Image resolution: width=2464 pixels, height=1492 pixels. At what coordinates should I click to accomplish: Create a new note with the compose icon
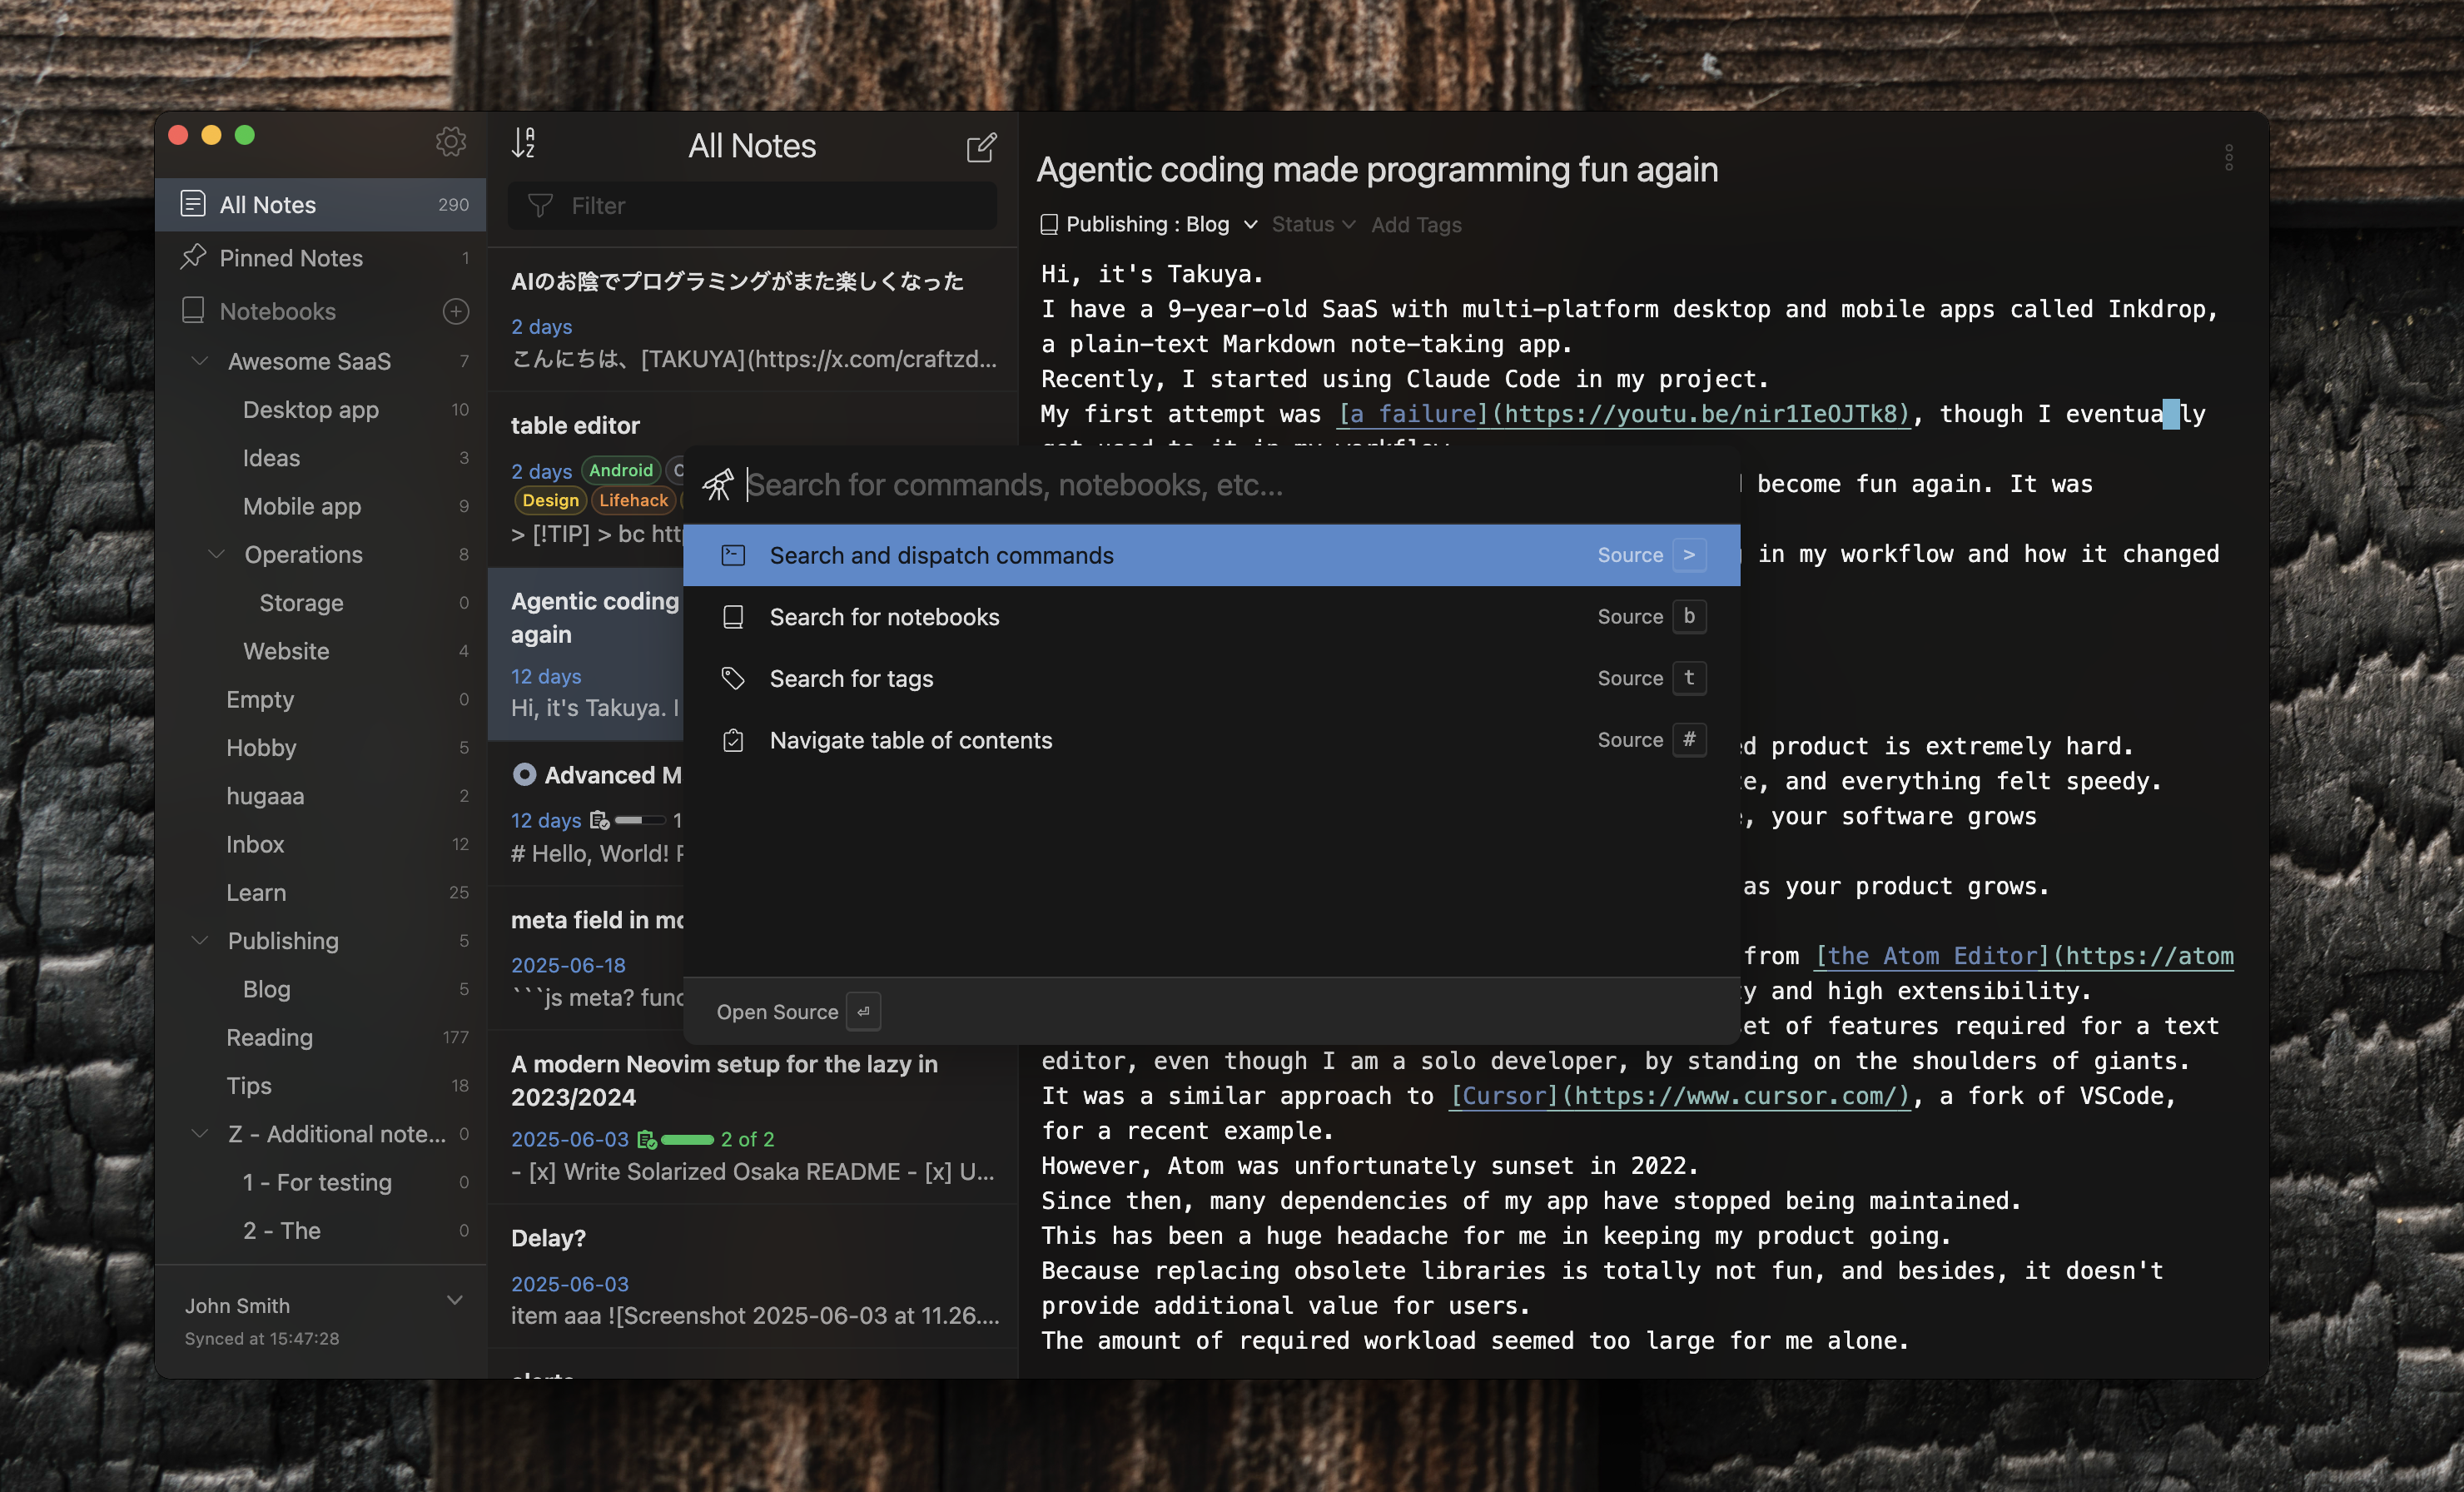pos(981,147)
